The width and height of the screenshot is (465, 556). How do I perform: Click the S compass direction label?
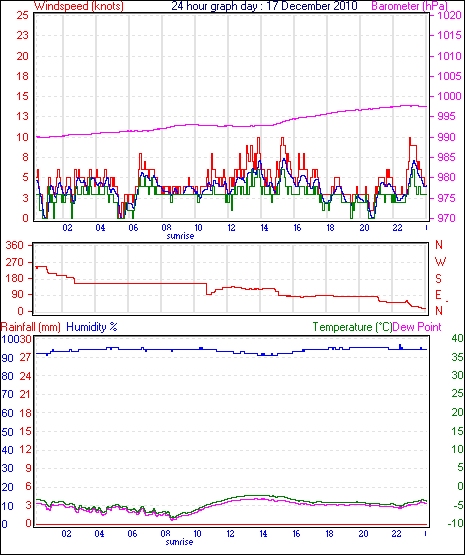439,279
